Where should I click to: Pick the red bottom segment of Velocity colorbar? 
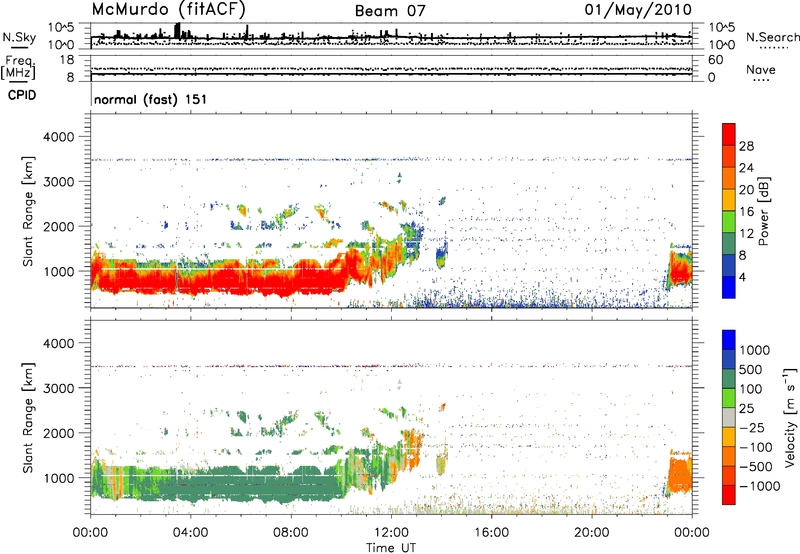pos(729,495)
